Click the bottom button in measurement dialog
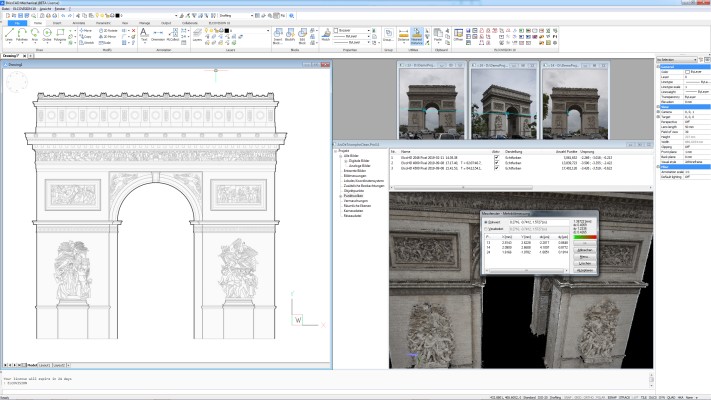 (x=584, y=270)
